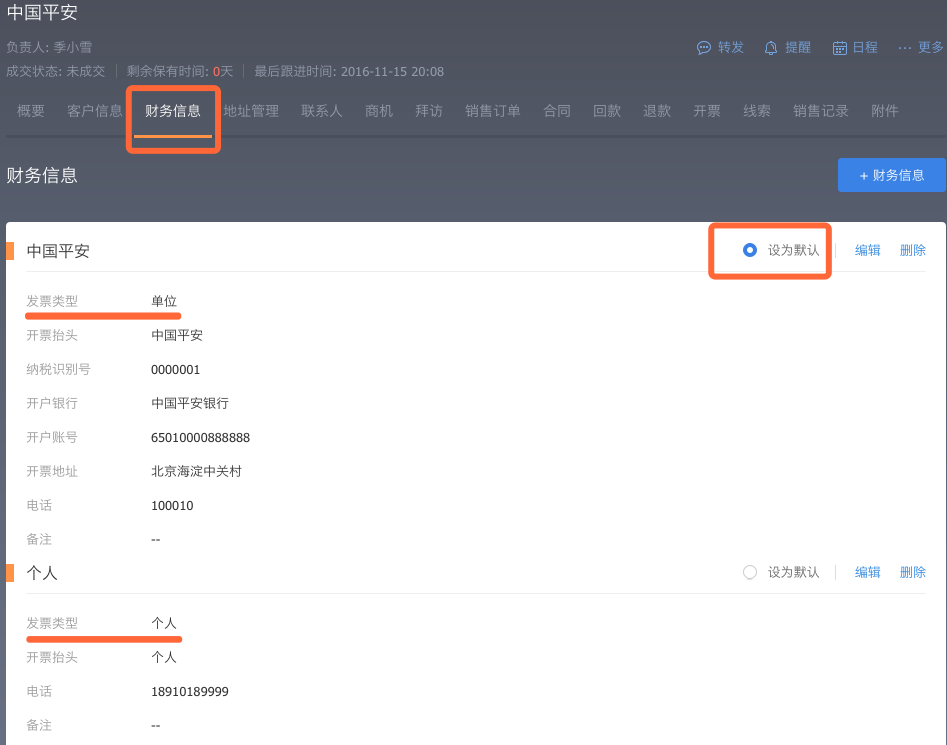Click 删除 for the 个人 record
Image resolution: width=947 pixels, height=745 pixels.
point(913,572)
